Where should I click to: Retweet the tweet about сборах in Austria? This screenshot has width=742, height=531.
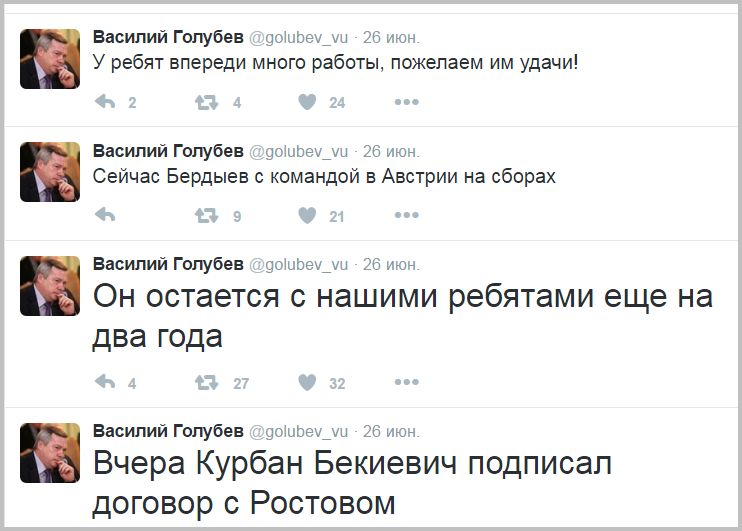[206, 215]
